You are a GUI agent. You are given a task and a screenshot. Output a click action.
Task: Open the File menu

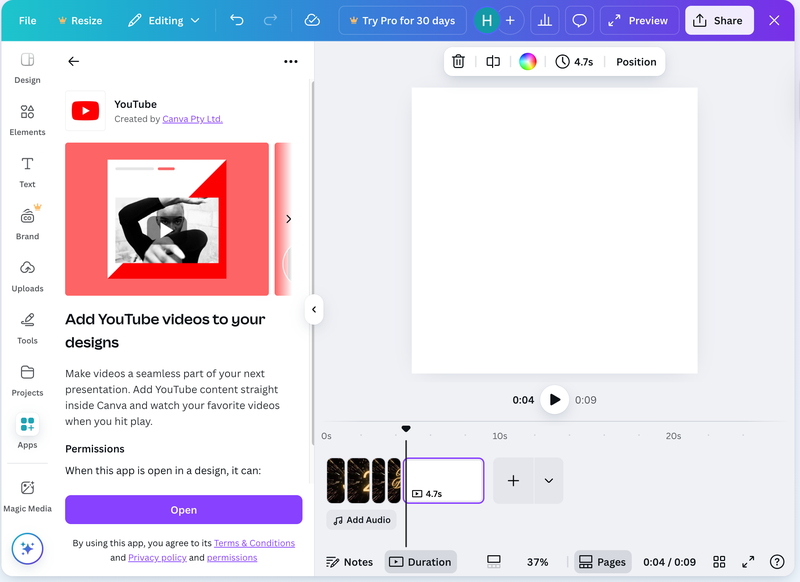pyautogui.click(x=27, y=20)
